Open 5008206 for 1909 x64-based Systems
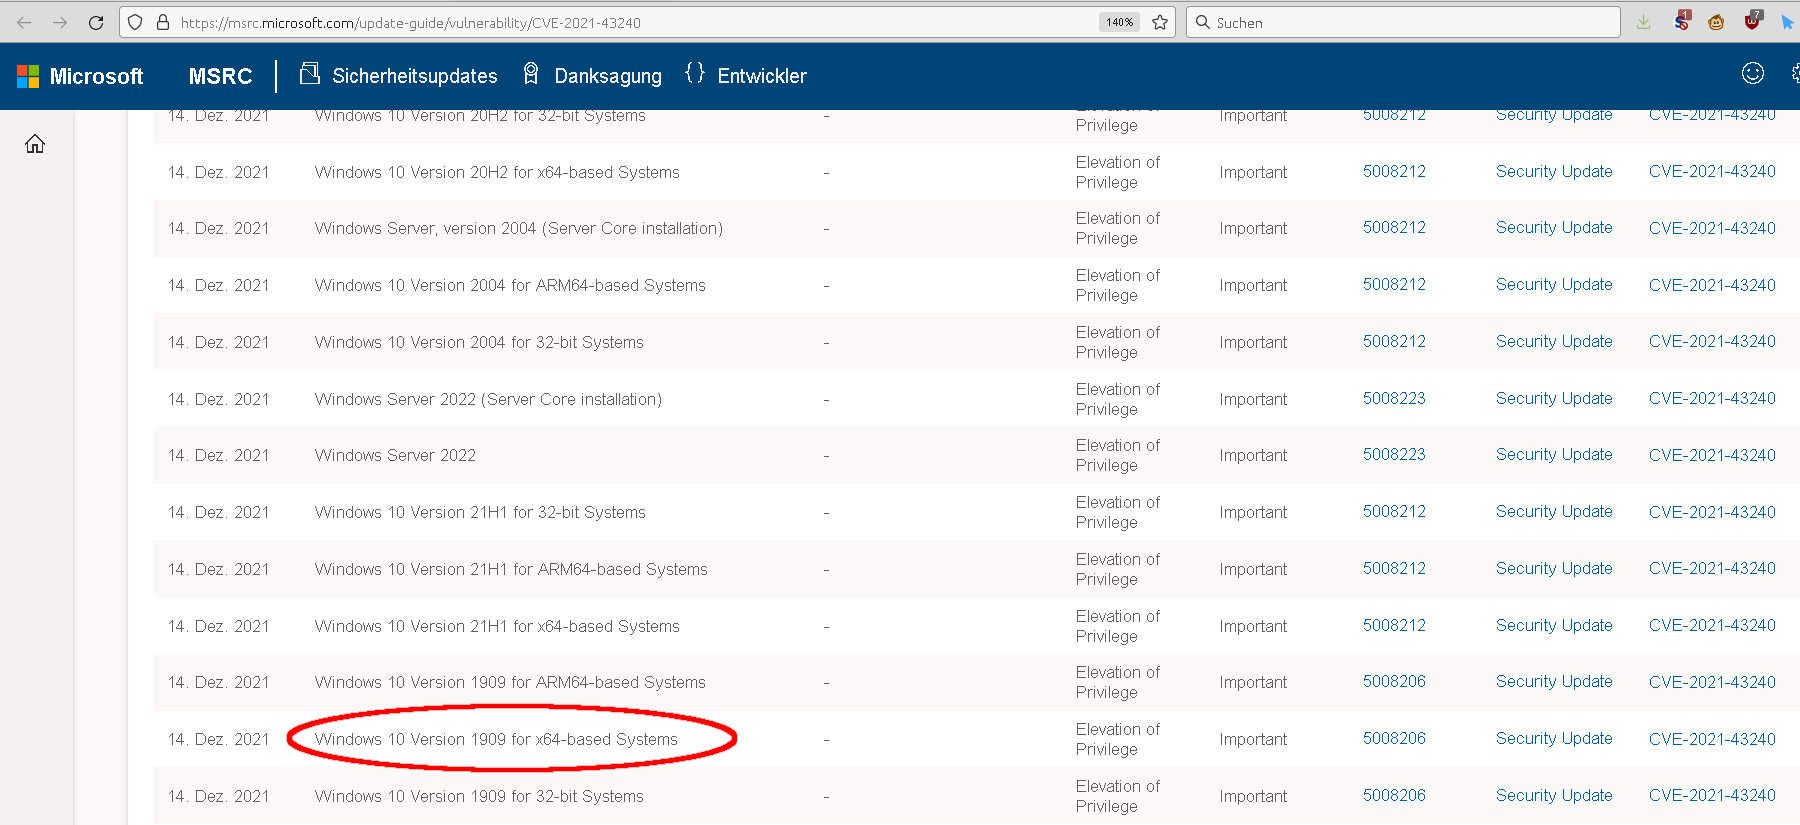The image size is (1800, 825). (1394, 738)
